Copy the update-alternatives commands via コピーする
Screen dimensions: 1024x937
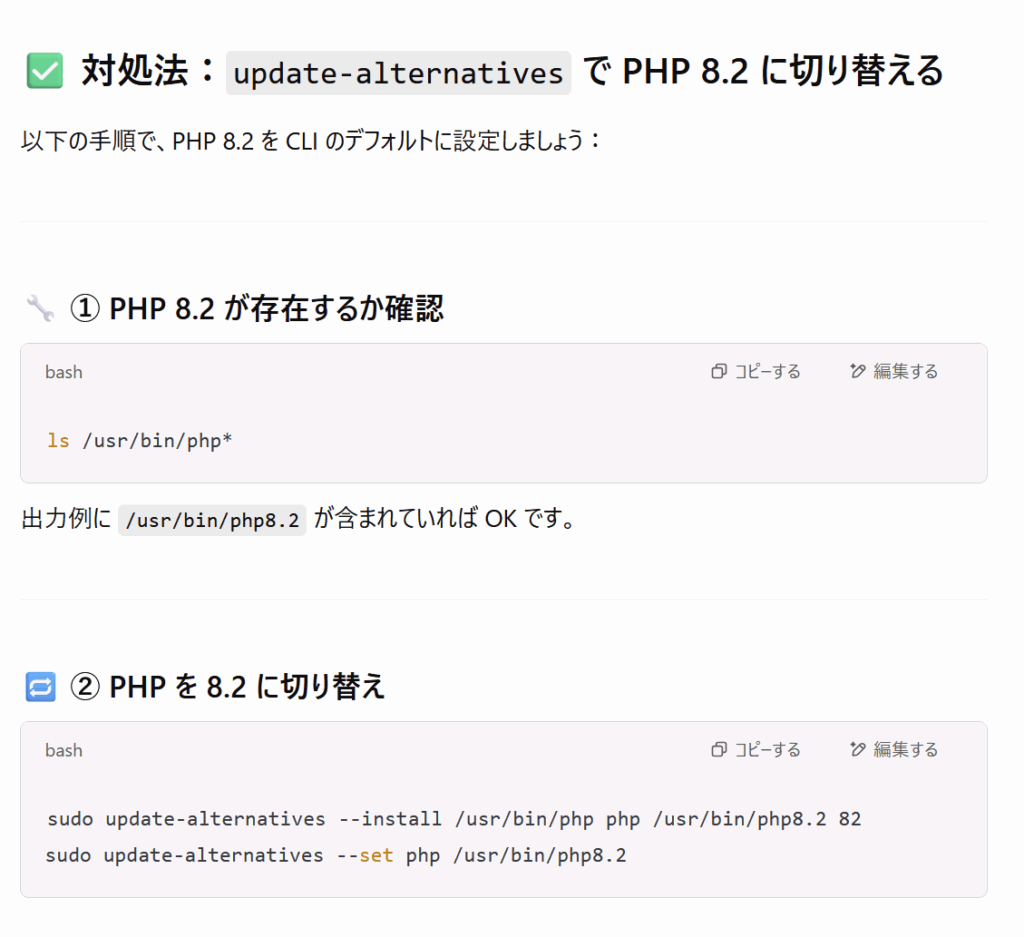coord(756,750)
